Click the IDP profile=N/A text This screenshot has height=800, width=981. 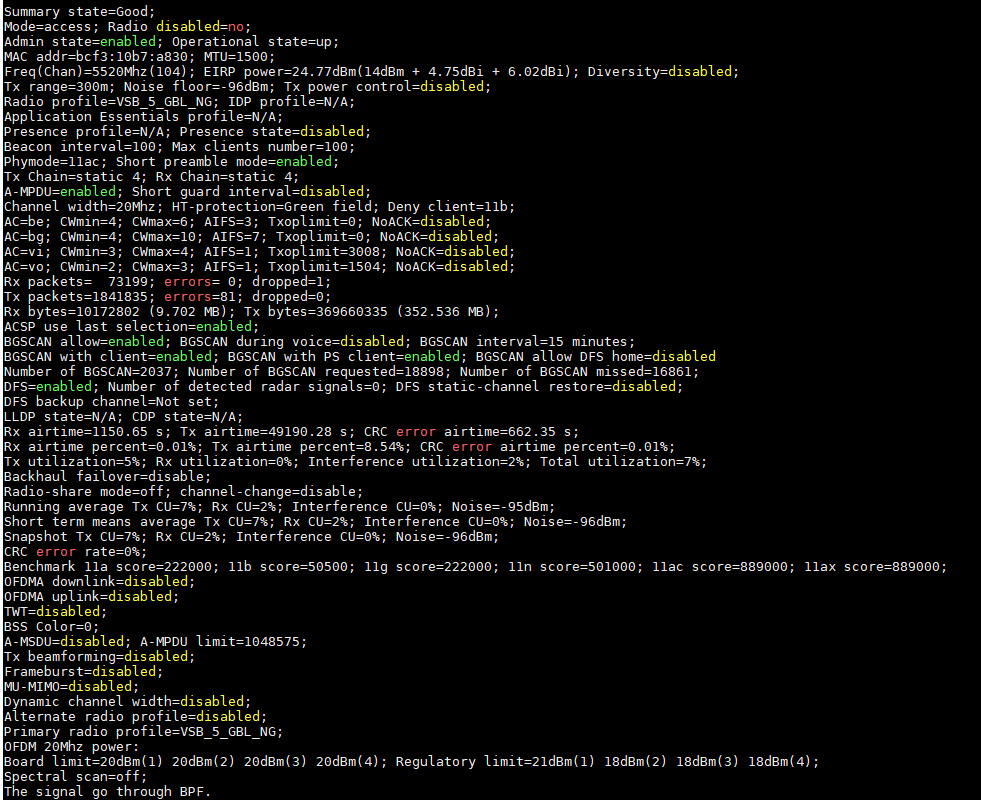tap(291, 101)
